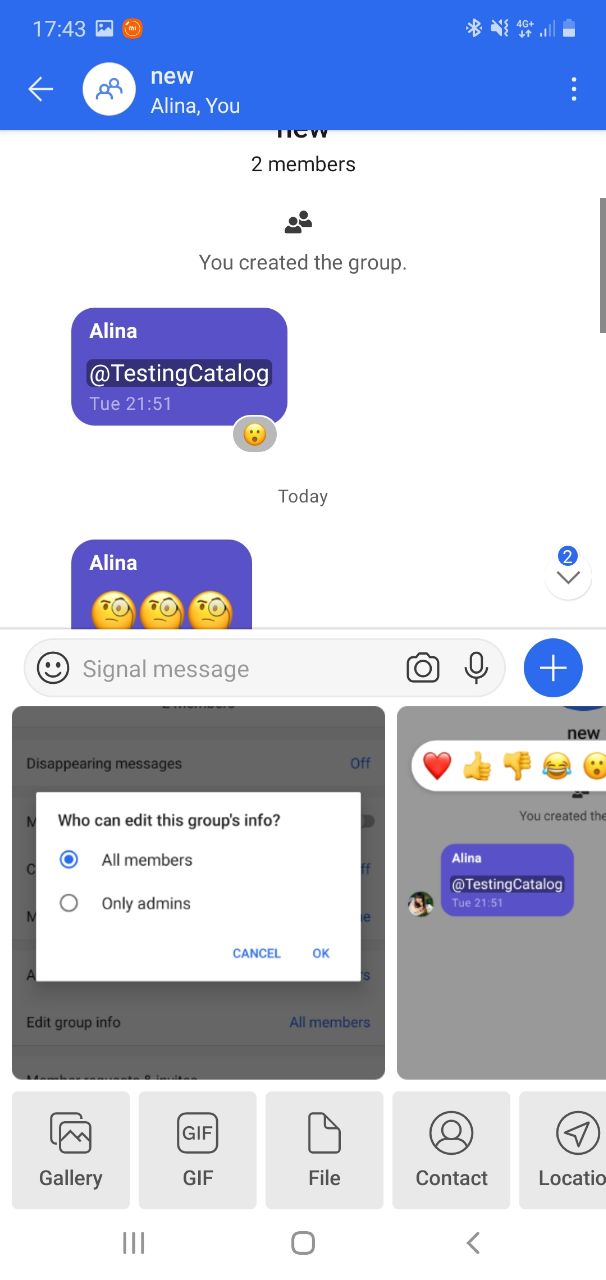Open Gallery attachment option
Image resolution: width=606 pixels, height=1280 pixels.
click(x=71, y=1150)
